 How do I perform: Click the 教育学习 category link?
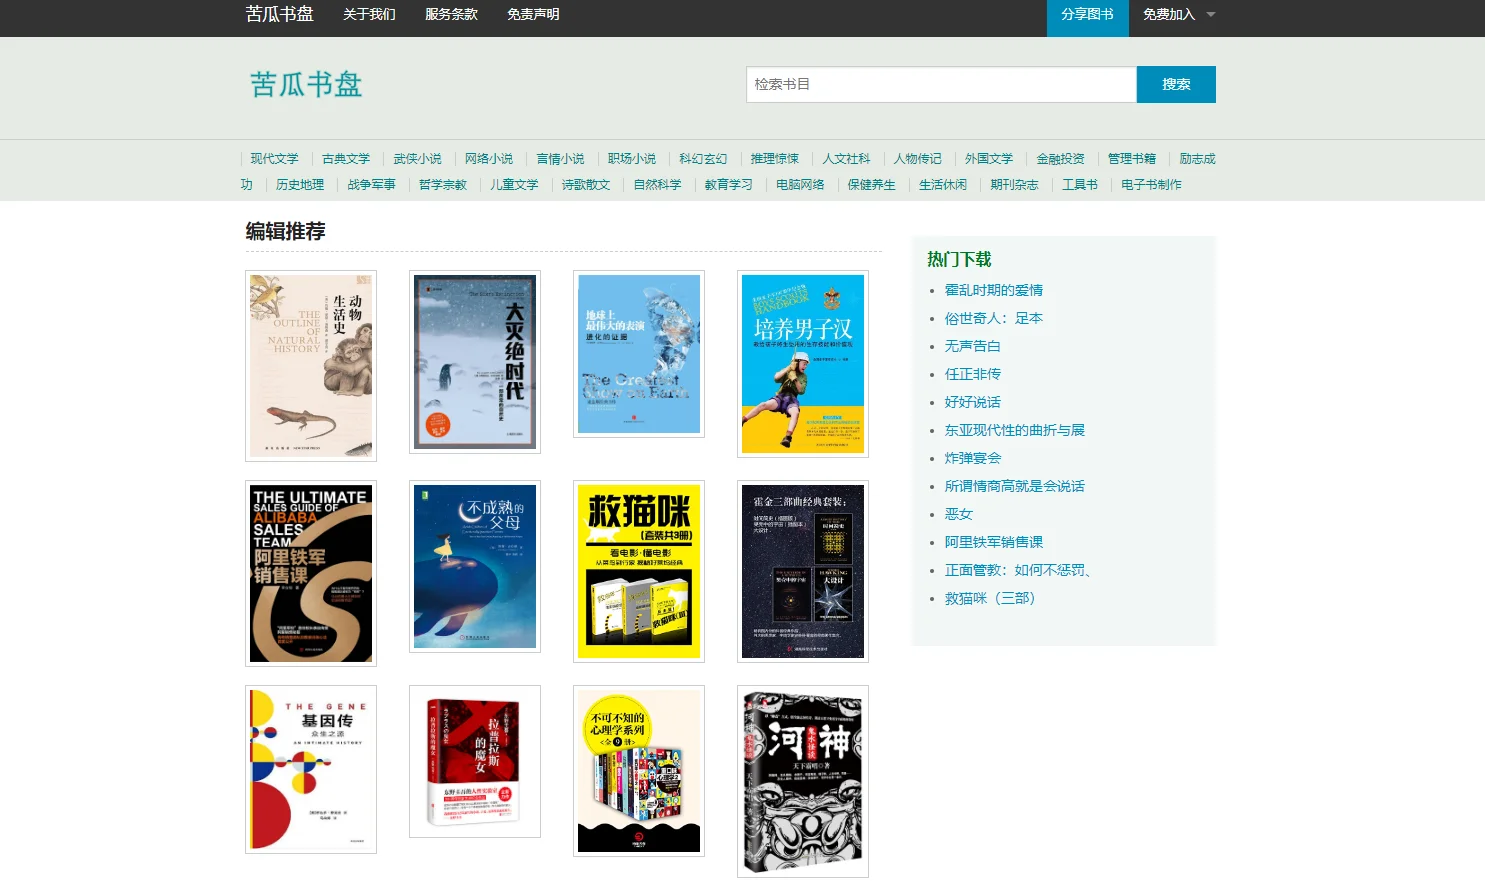click(729, 185)
